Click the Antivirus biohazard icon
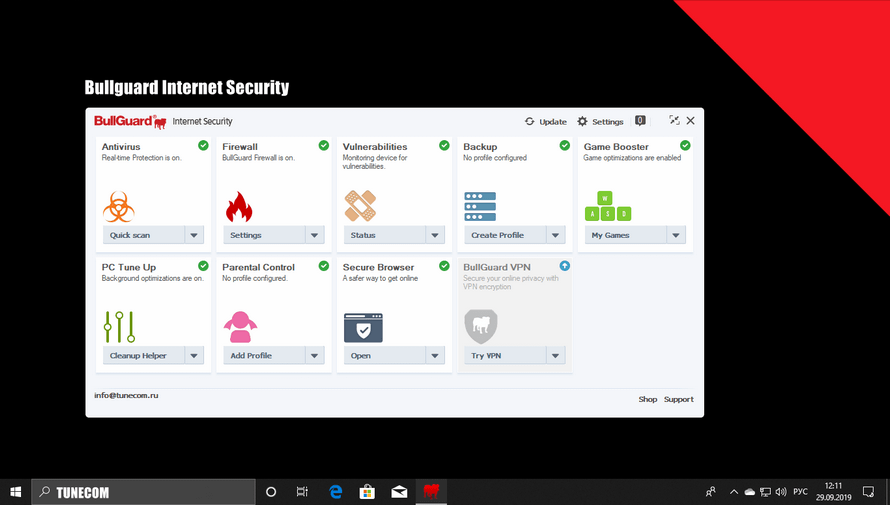The width and height of the screenshot is (890, 505). click(x=119, y=207)
